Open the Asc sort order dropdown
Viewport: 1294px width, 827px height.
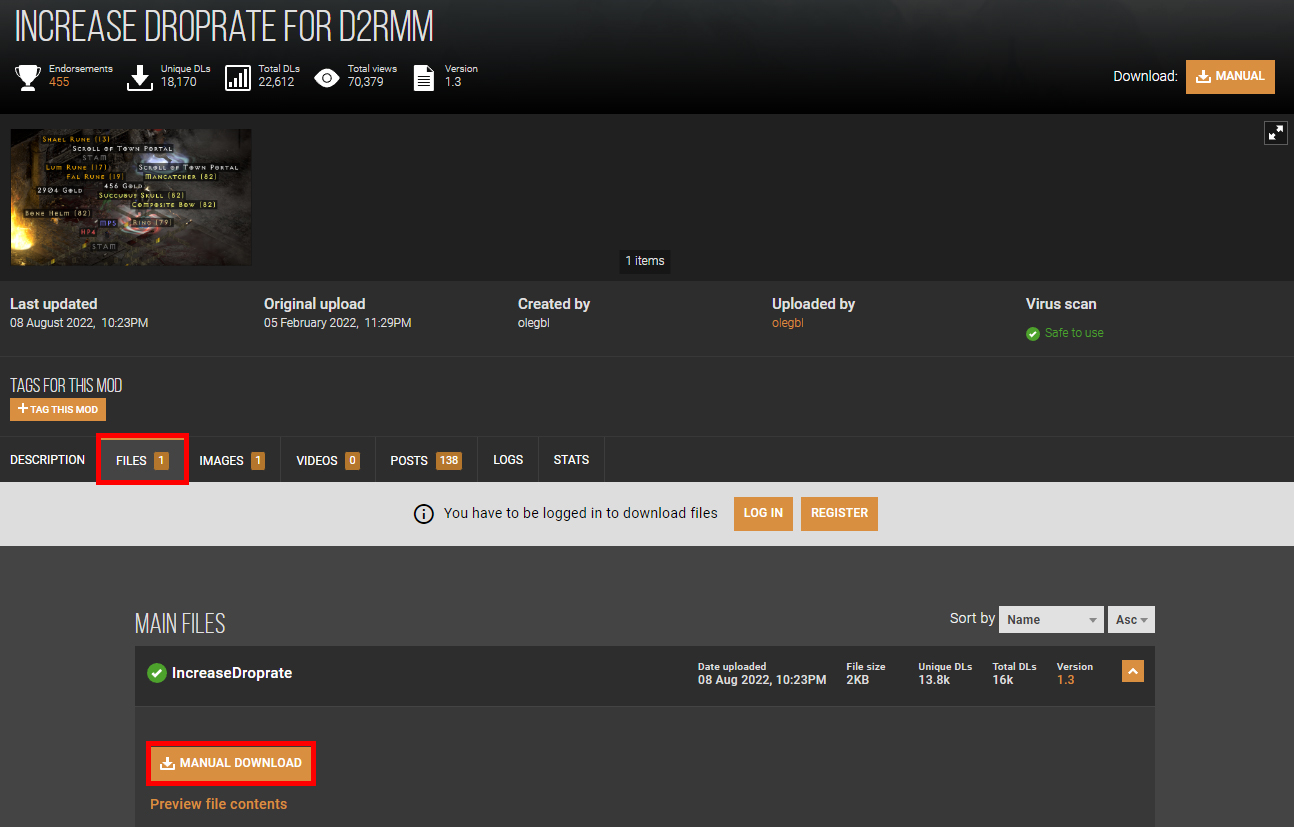click(x=1131, y=620)
